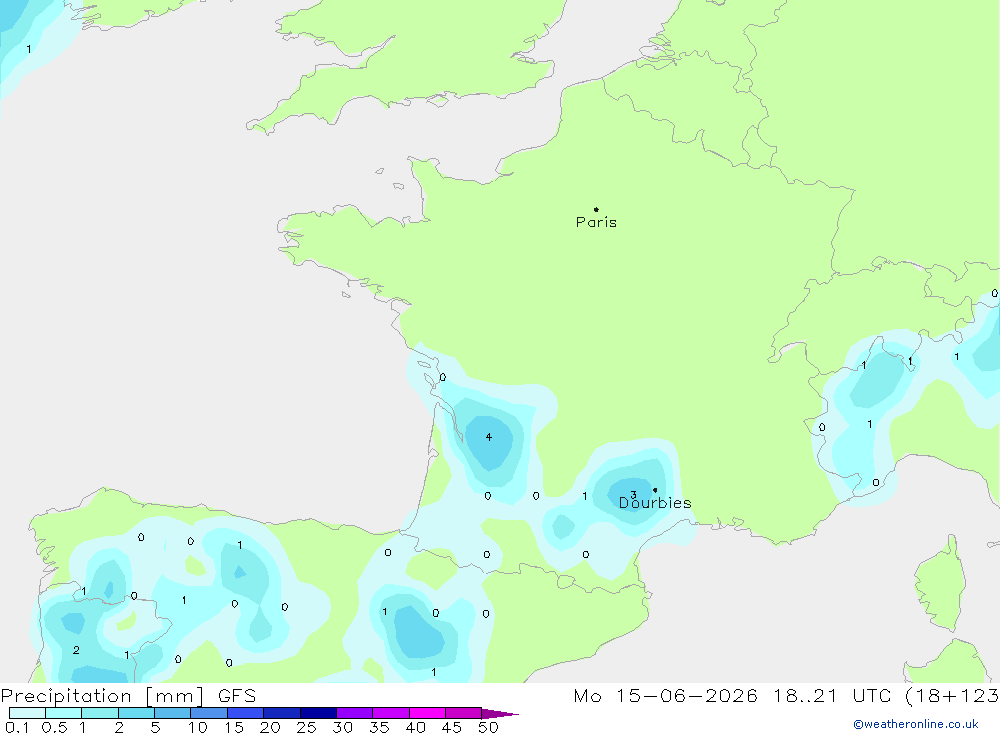Click the legend label '50'

488,727
